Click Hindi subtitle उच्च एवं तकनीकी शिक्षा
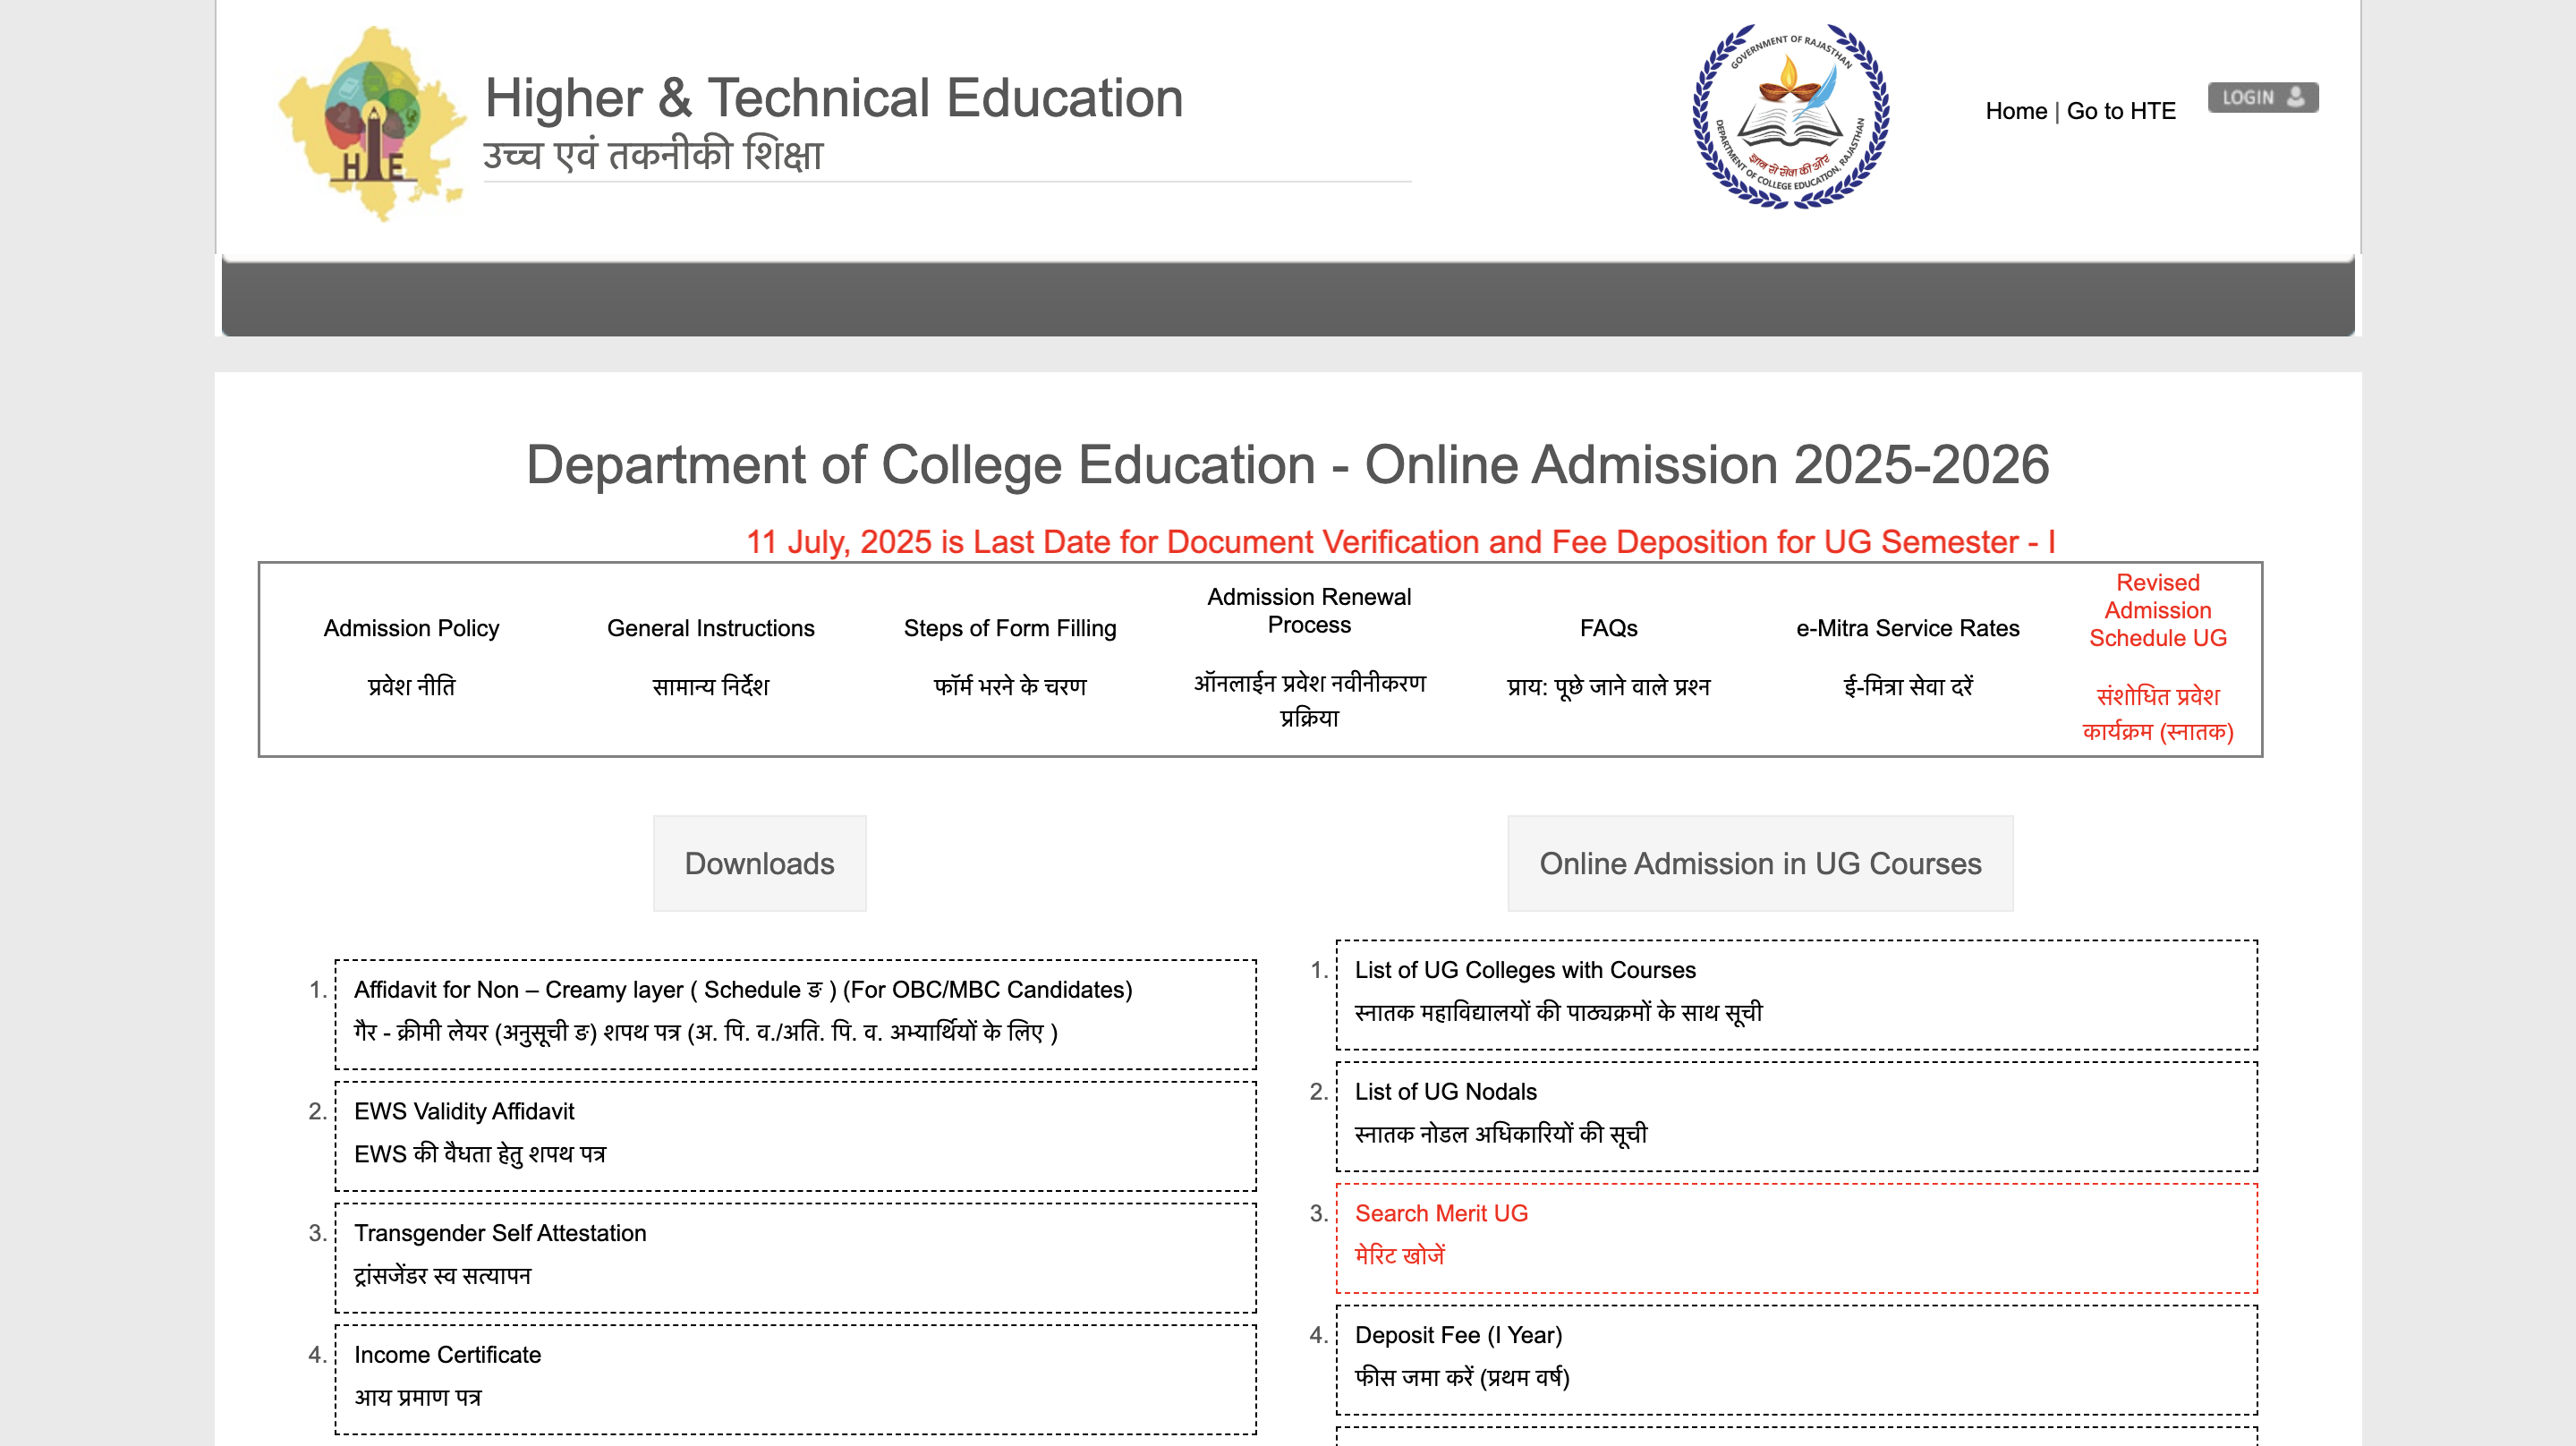 (x=653, y=155)
